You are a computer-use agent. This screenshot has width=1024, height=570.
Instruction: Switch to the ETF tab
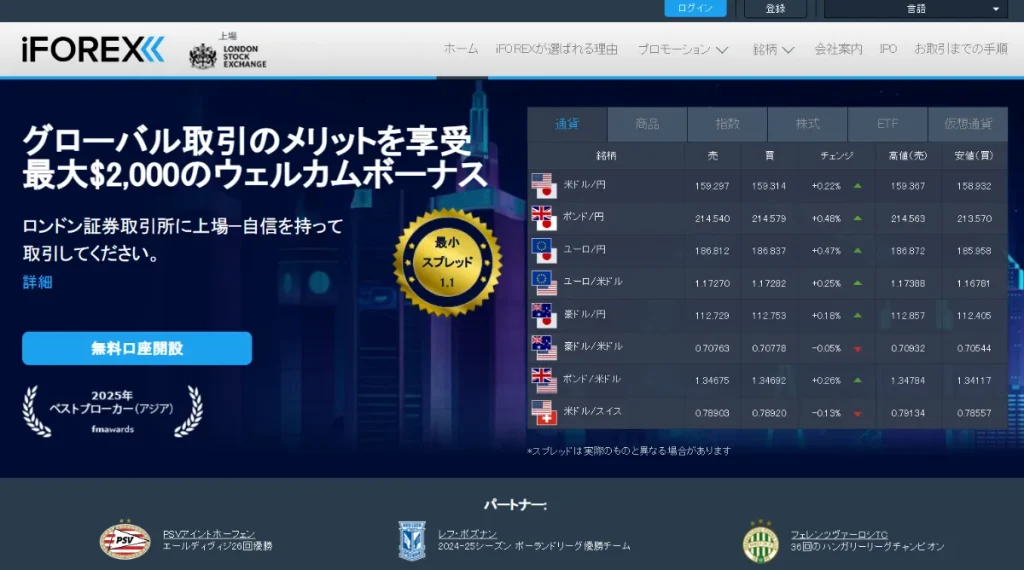(x=888, y=124)
